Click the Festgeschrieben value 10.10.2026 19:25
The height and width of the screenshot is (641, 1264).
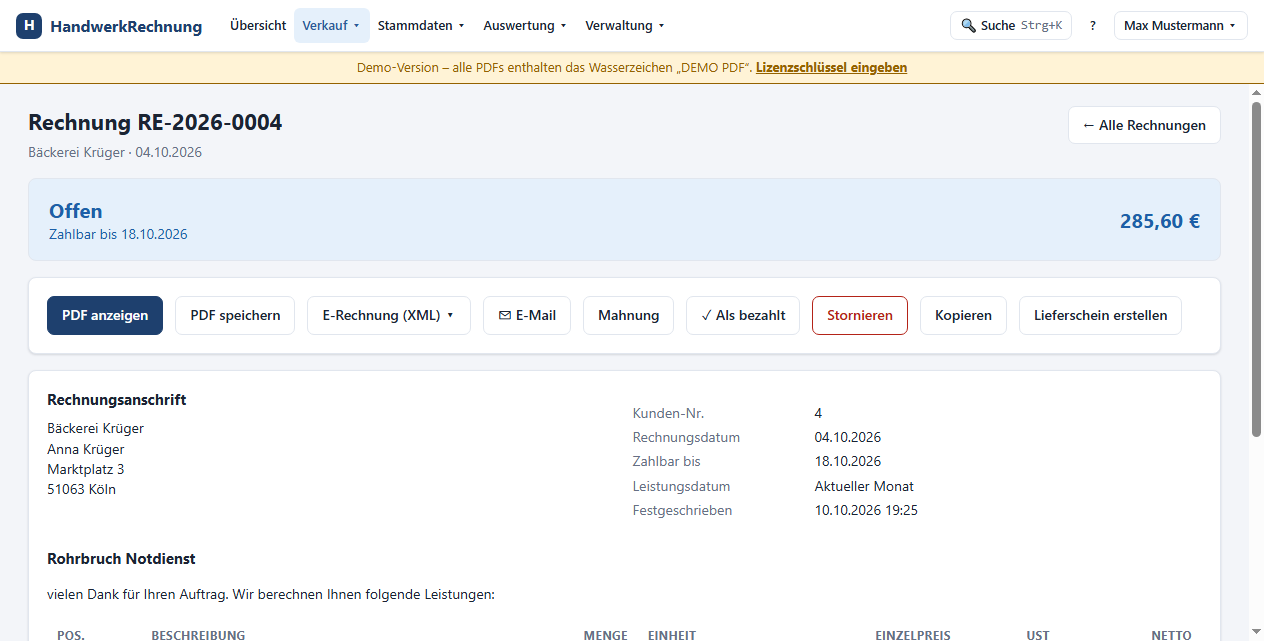pyautogui.click(x=866, y=510)
